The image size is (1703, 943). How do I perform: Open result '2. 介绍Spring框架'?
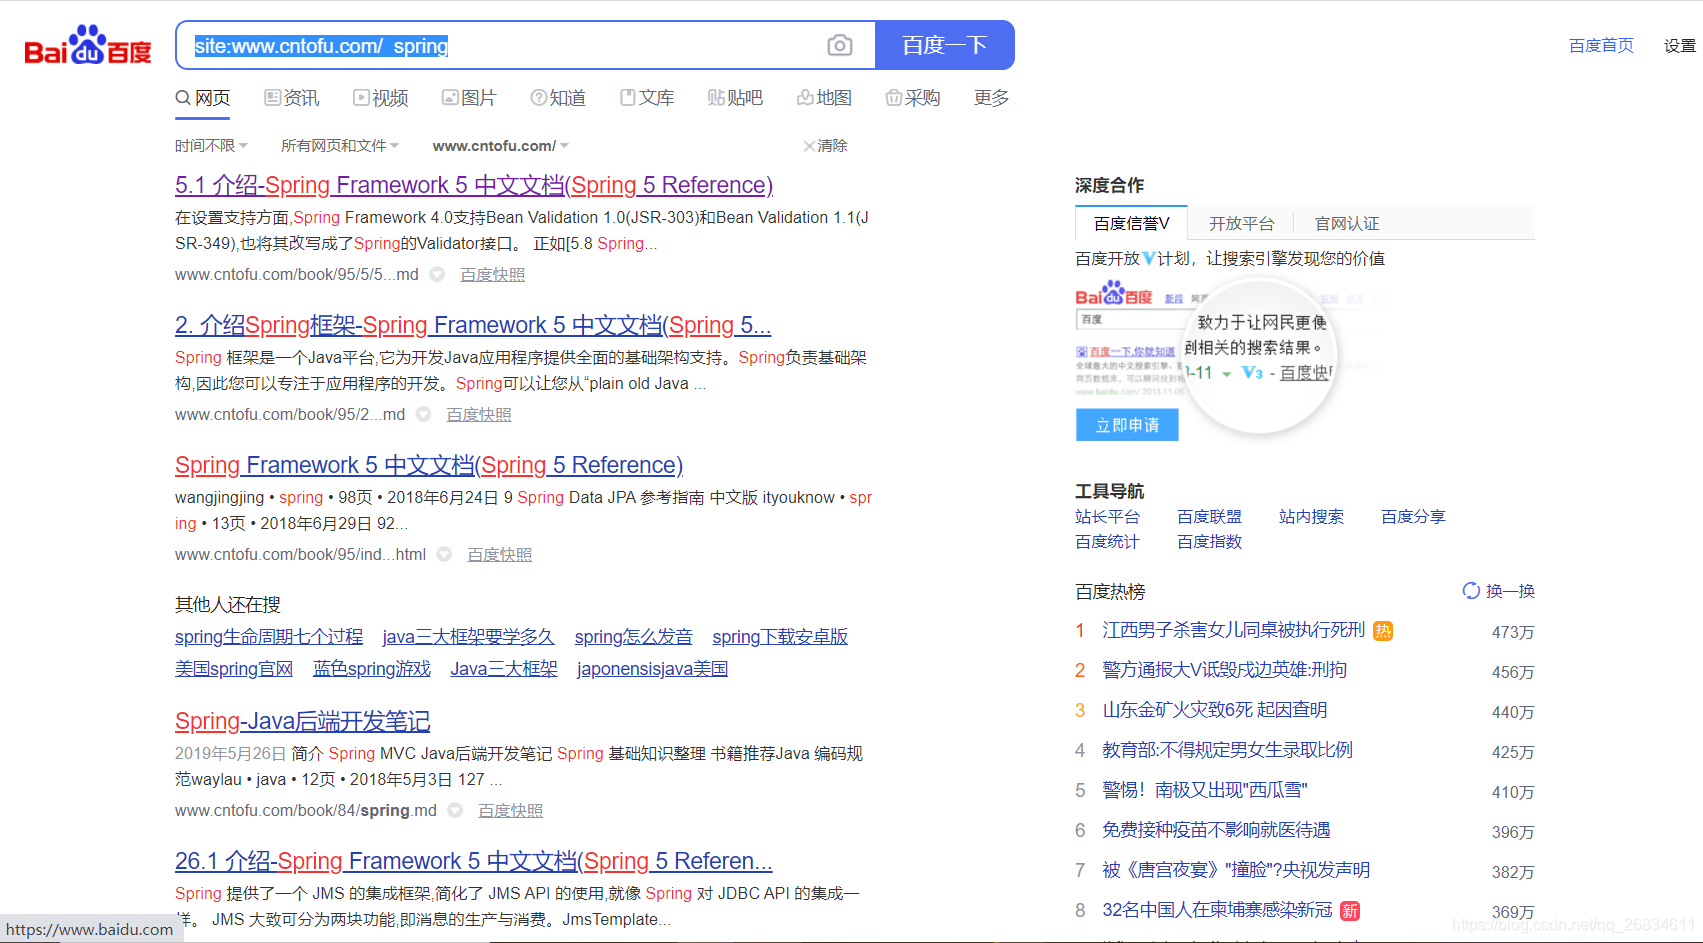click(473, 325)
